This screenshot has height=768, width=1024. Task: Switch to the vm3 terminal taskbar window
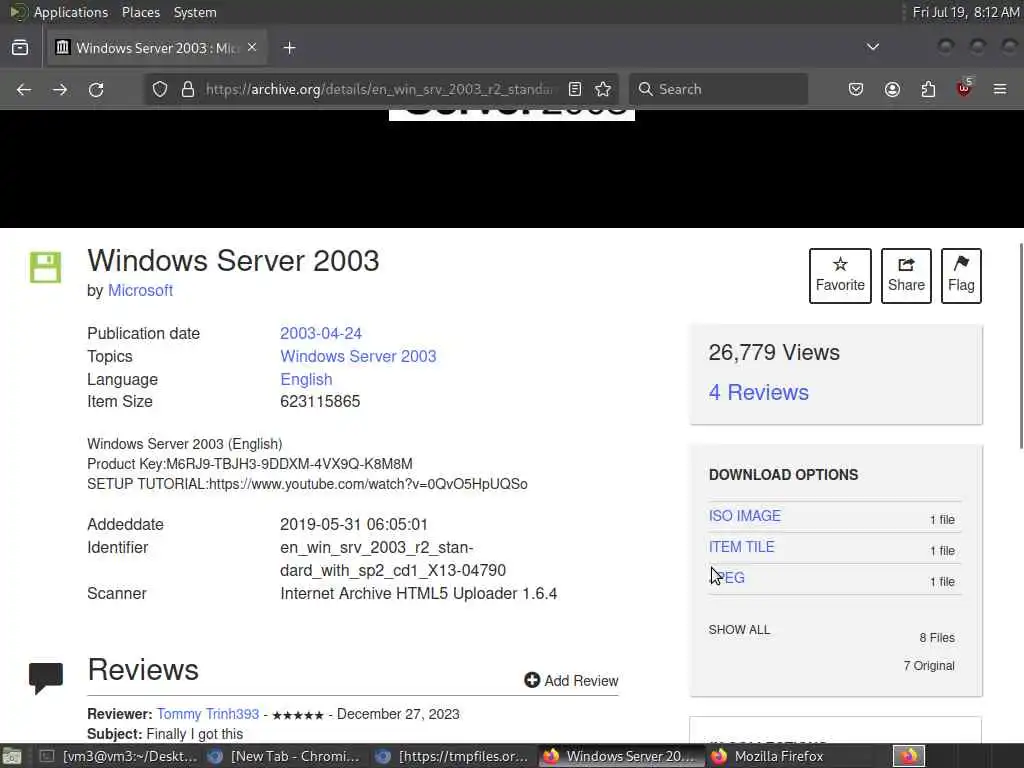(x=118, y=756)
